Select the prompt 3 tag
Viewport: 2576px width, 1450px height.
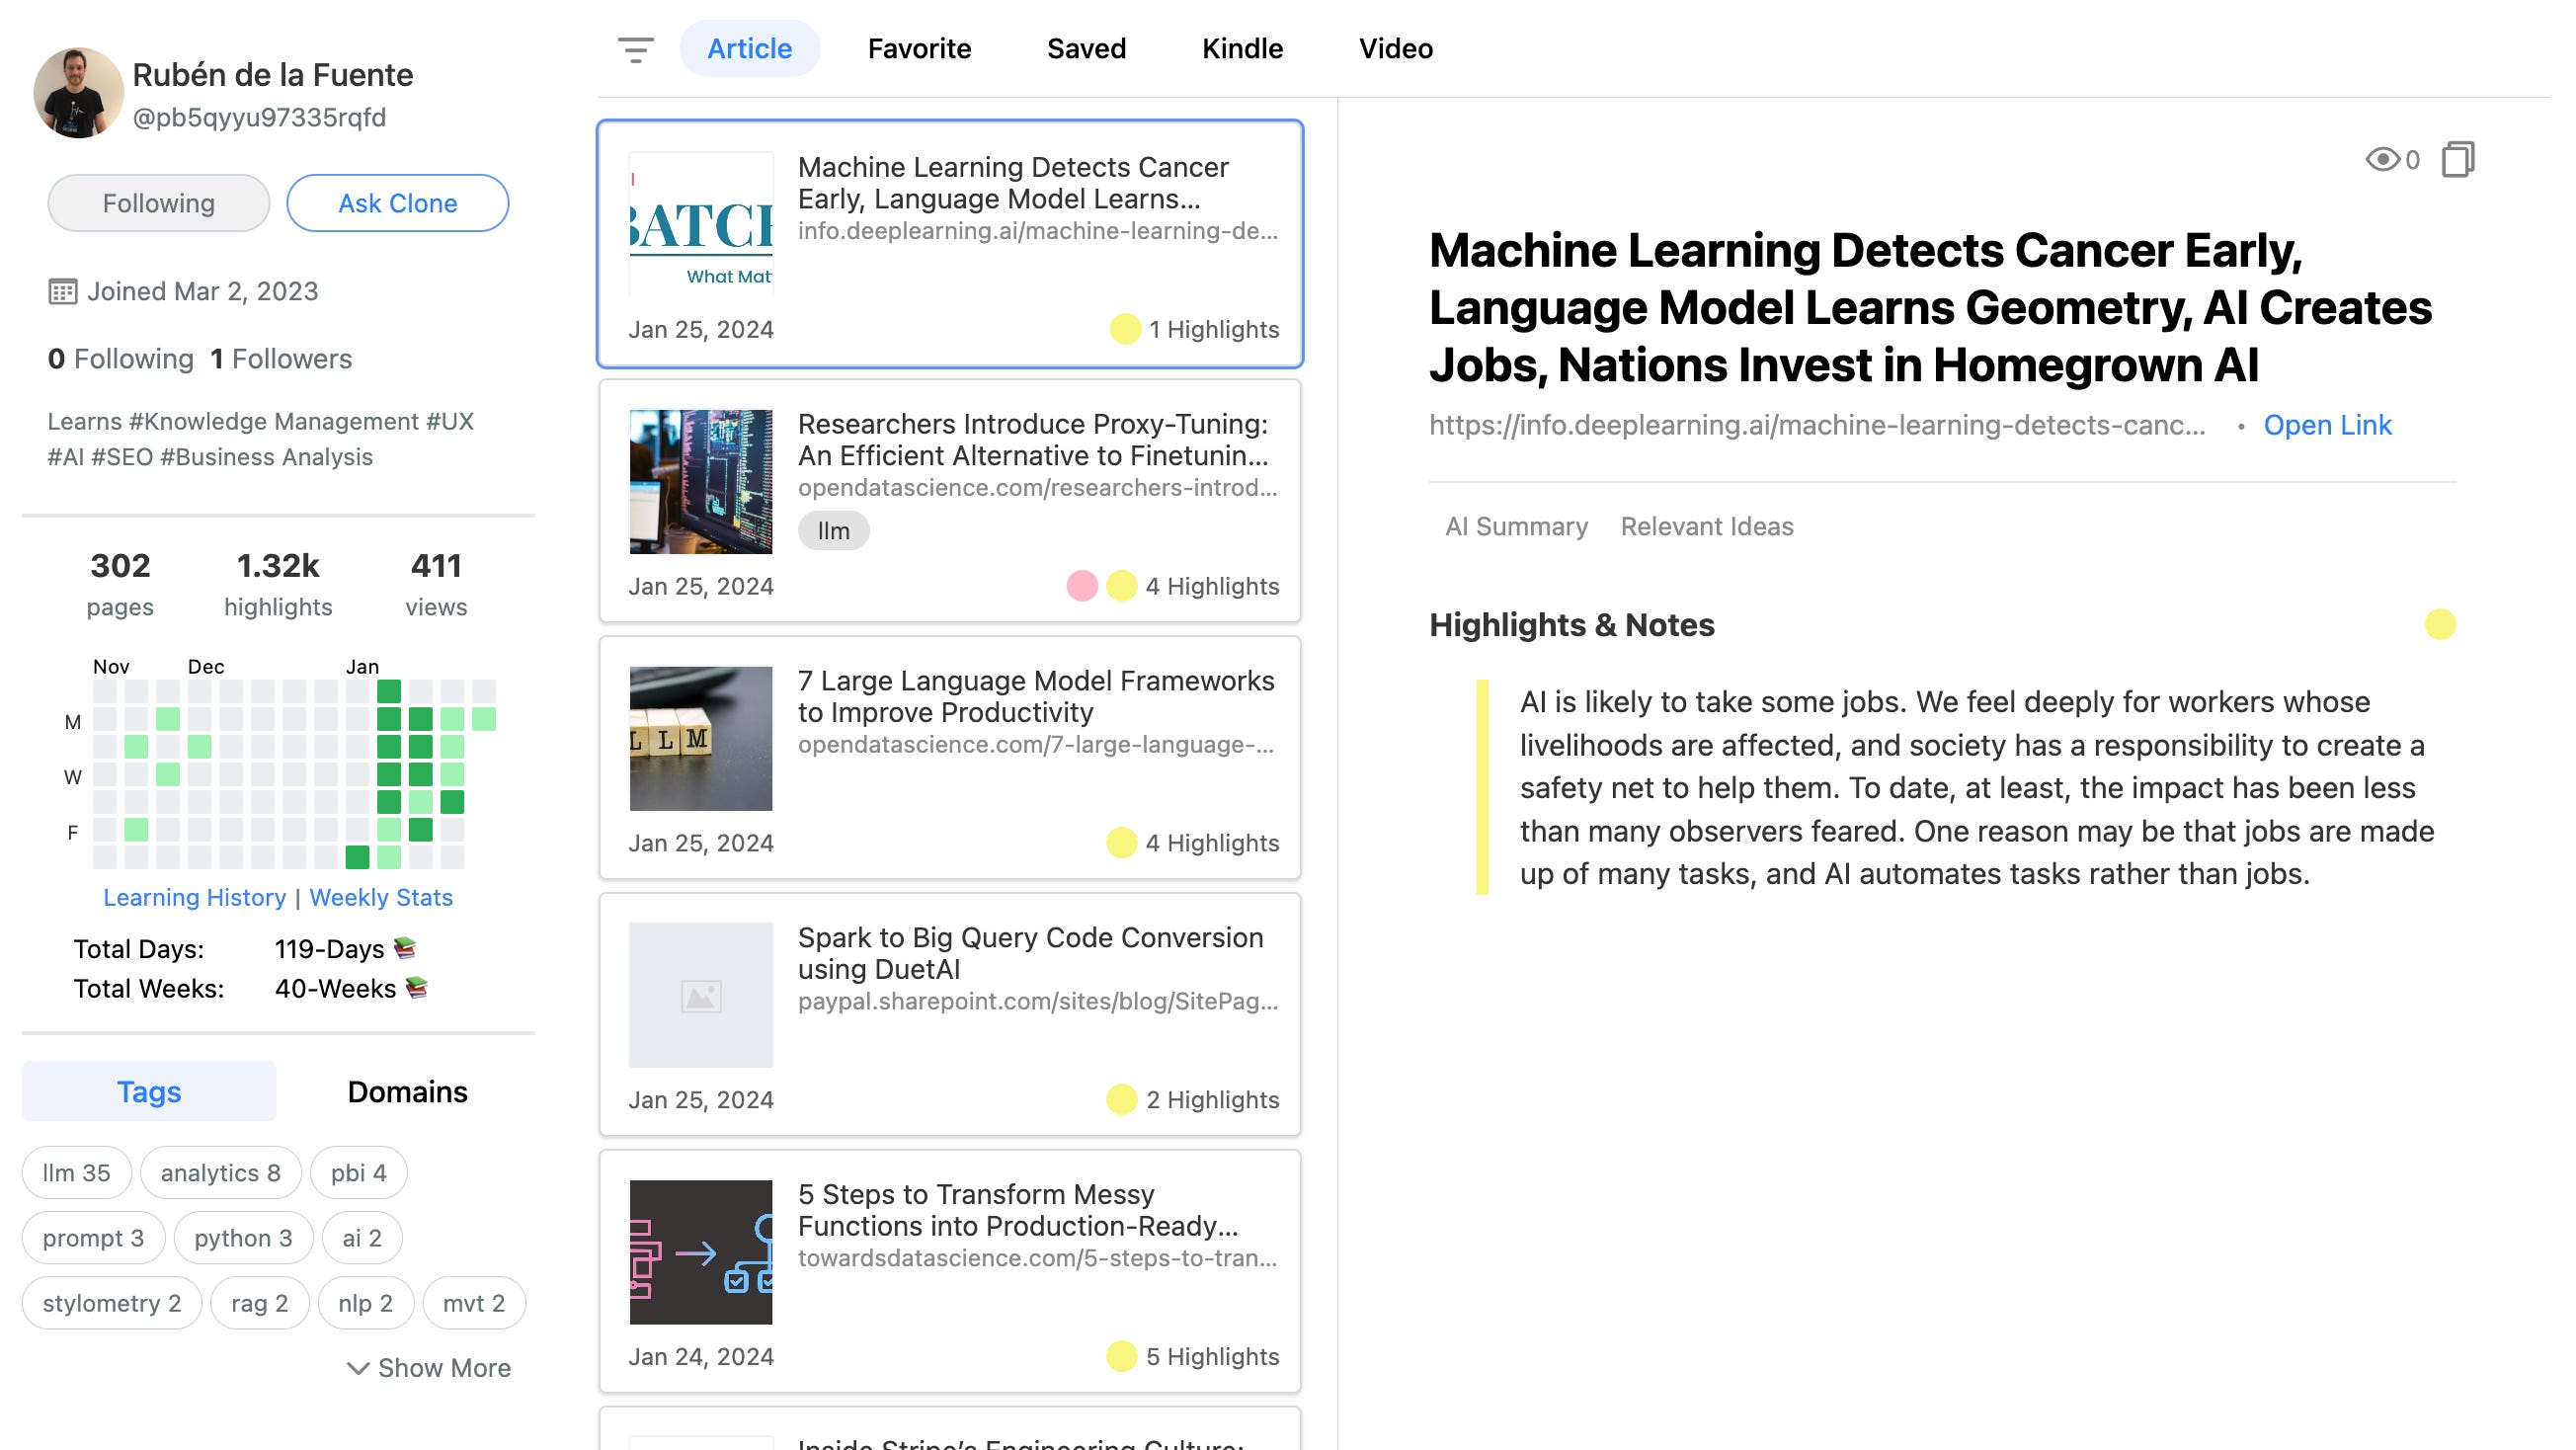[x=93, y=1238]
